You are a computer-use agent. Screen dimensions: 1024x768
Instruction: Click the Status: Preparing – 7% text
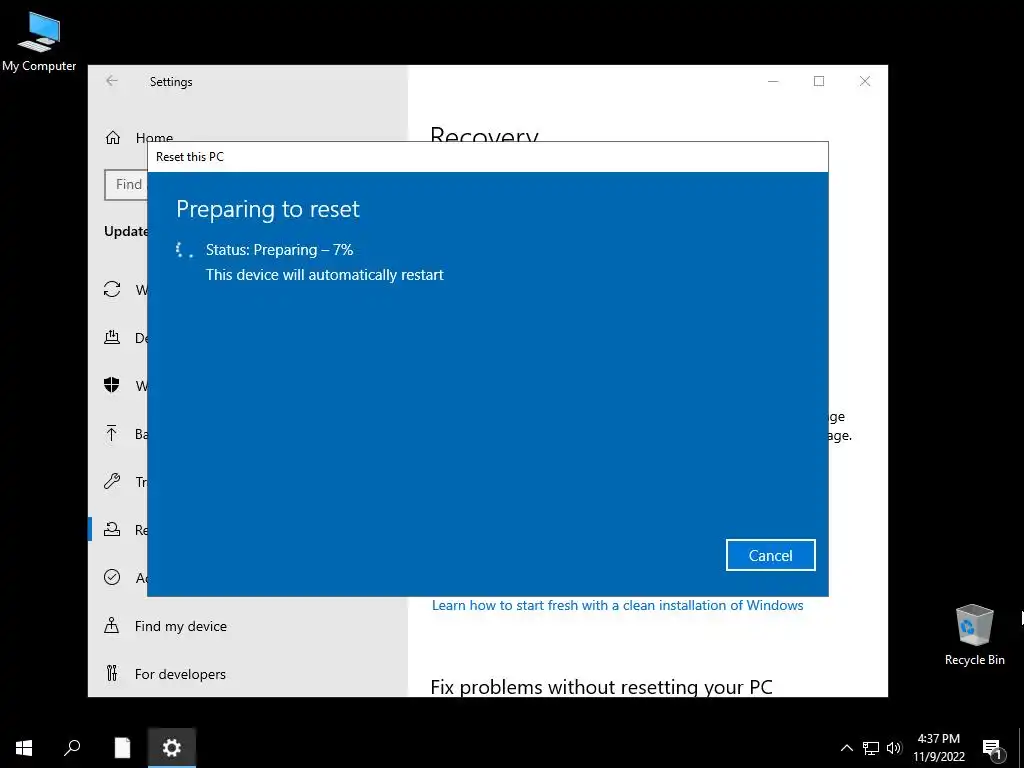(280, 249)
